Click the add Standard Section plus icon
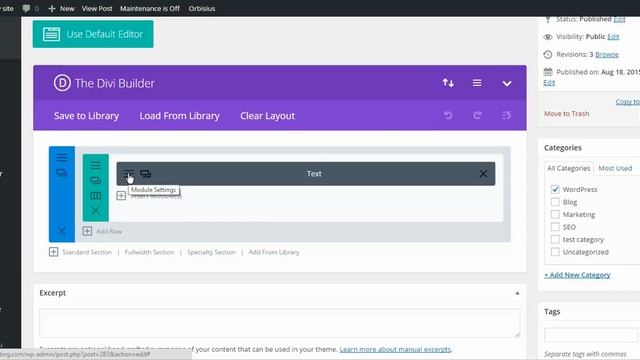The image size is (640, 360). pyautogui.click(x=53, y=252)
